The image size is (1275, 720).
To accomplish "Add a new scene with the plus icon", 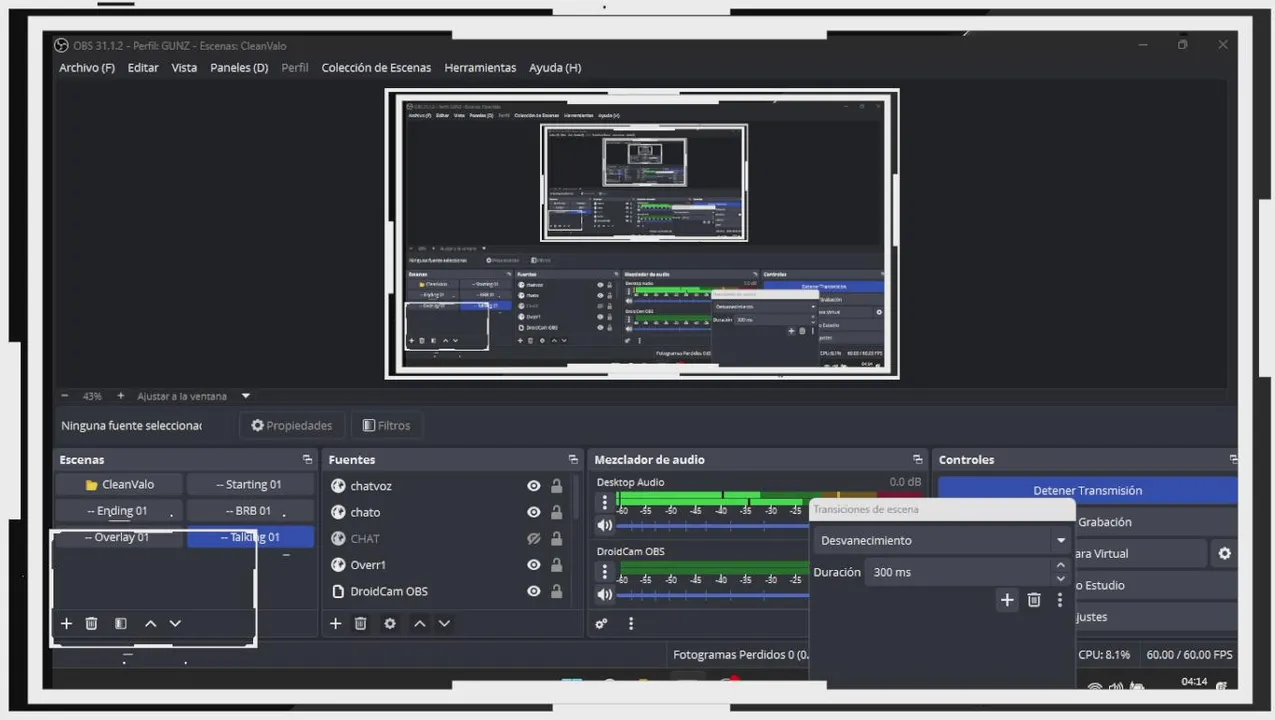I will (67, 623).
